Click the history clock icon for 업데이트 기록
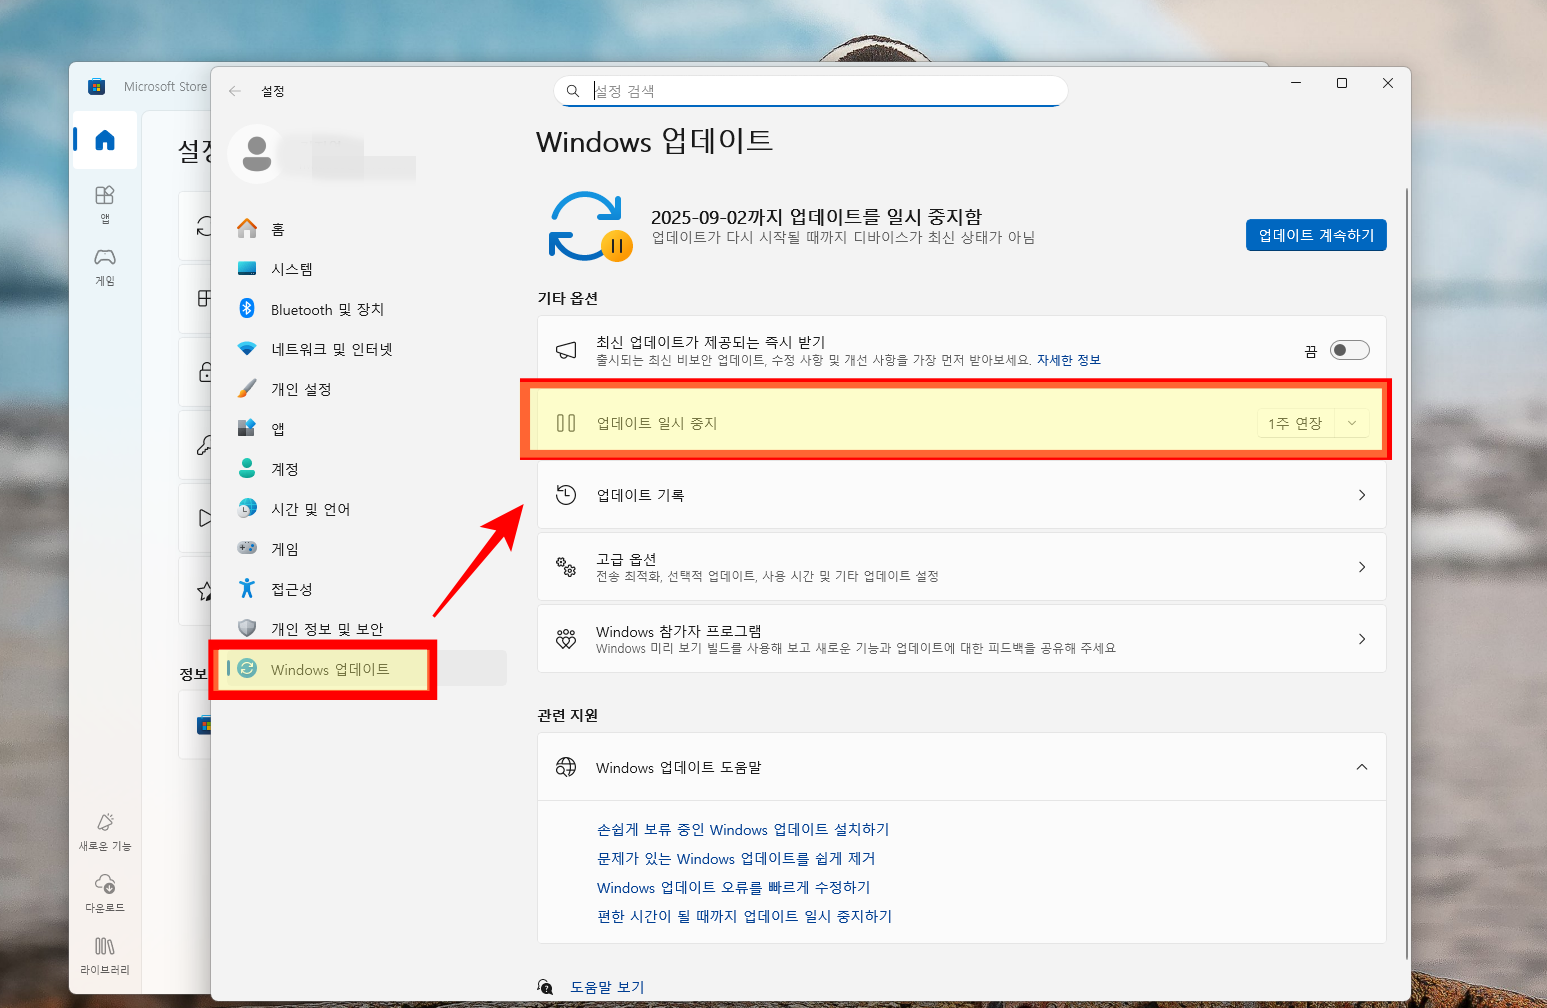Viewport: 1547px width, 1008px height. tap(566, 495)
